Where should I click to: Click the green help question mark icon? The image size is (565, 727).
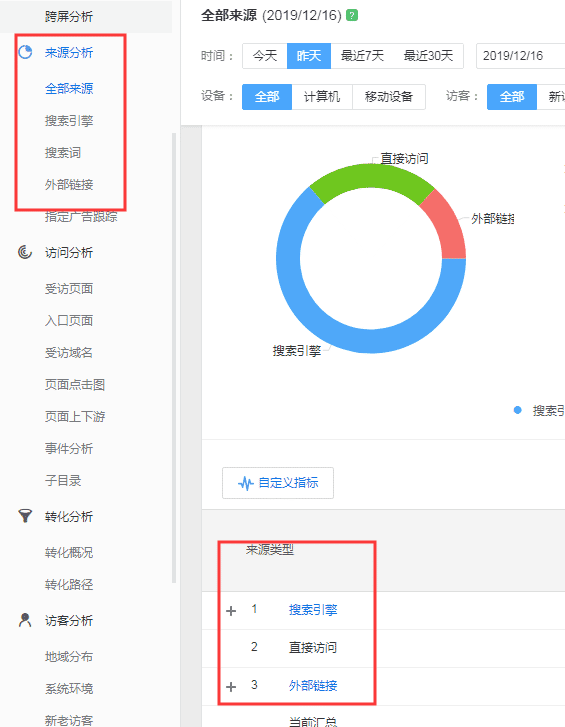pyautogui.click(x=352, y=15)
